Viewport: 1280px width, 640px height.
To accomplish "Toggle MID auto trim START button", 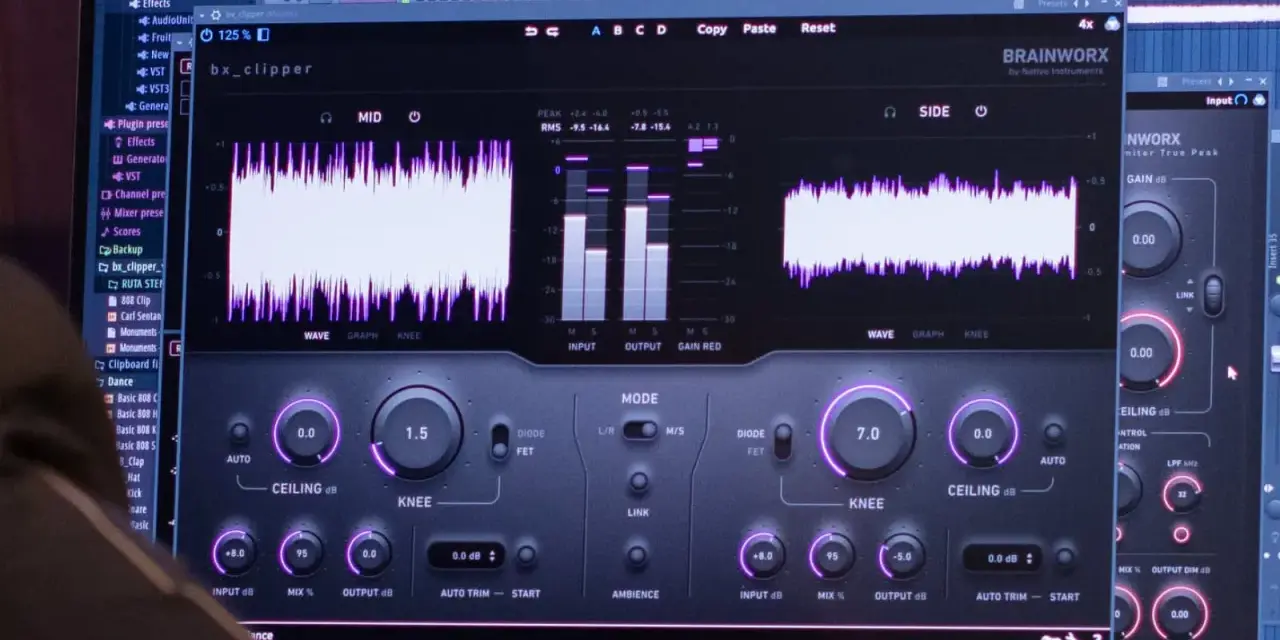I will (526, 556).
